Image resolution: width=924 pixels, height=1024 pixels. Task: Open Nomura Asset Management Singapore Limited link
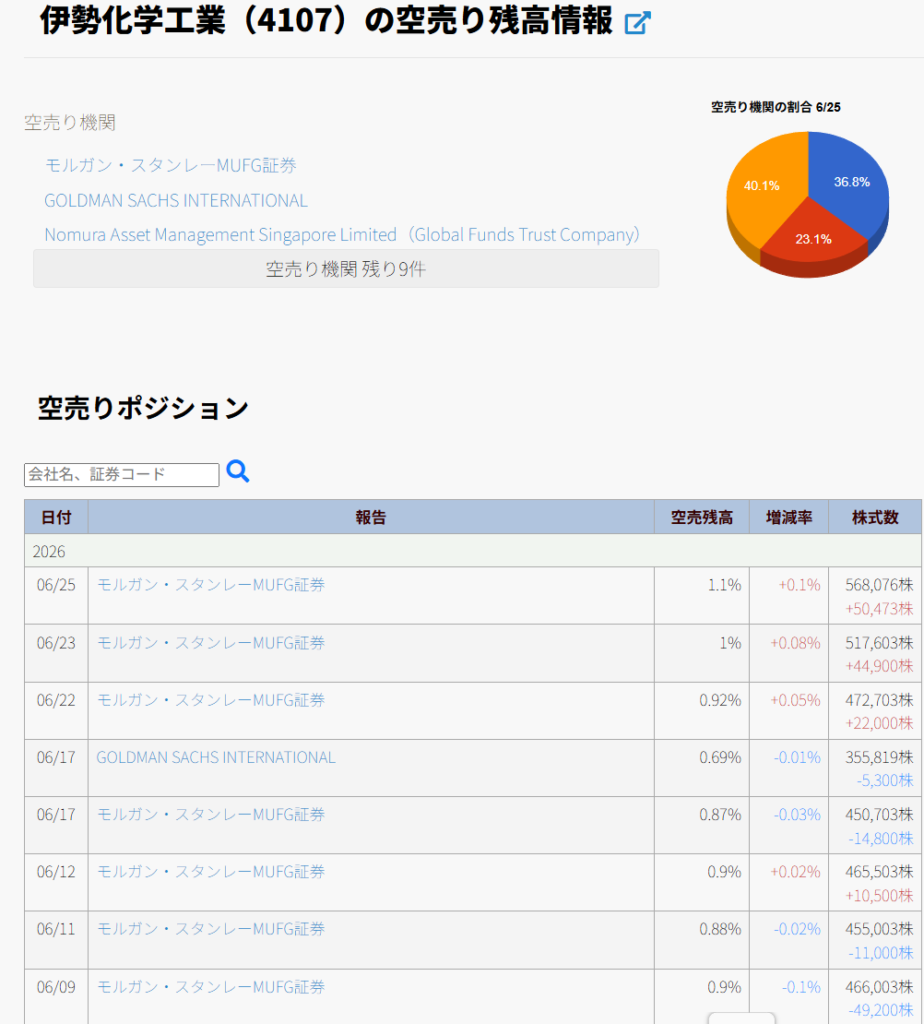342,234
